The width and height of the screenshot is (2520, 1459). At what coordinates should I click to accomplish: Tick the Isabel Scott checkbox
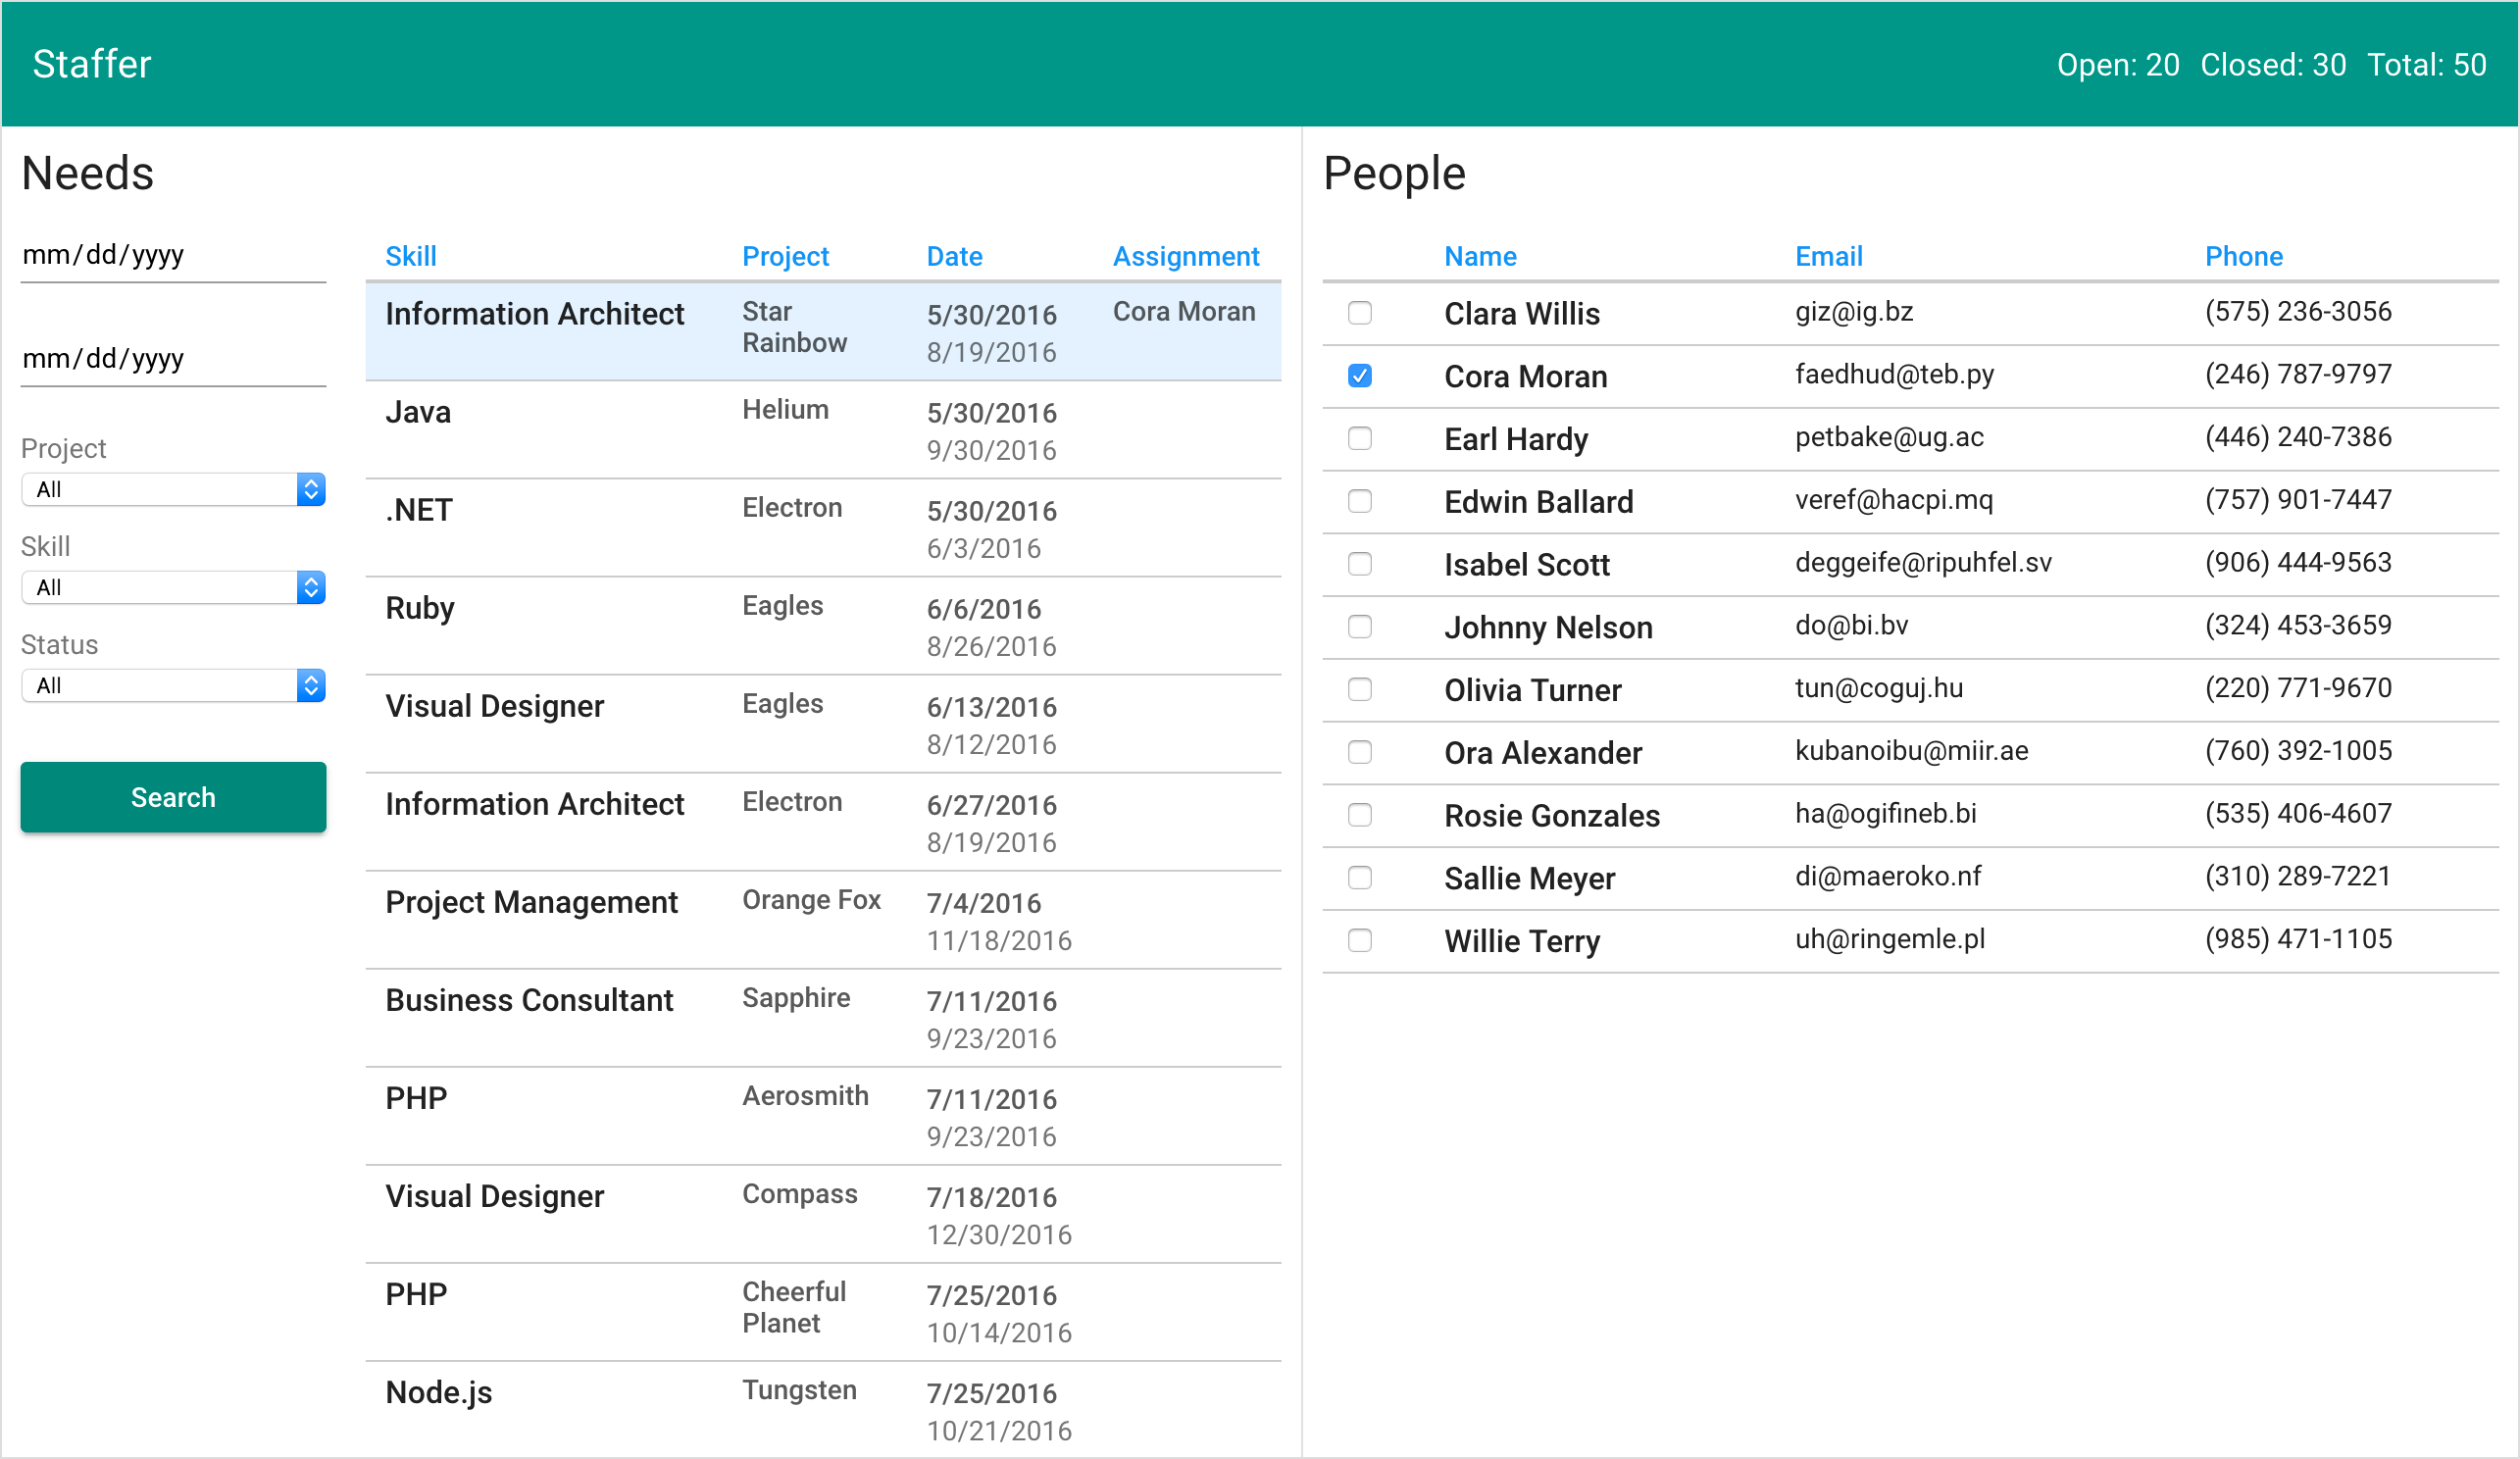[x=1359, y=564]
